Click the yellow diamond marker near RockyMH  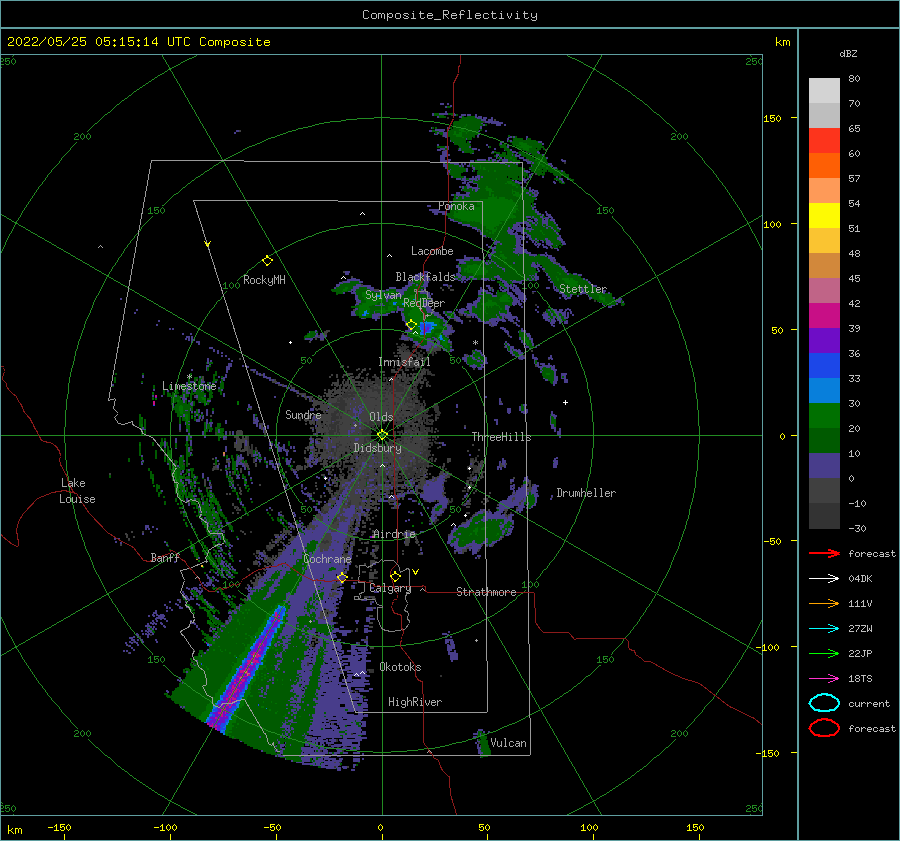point(267,261)
